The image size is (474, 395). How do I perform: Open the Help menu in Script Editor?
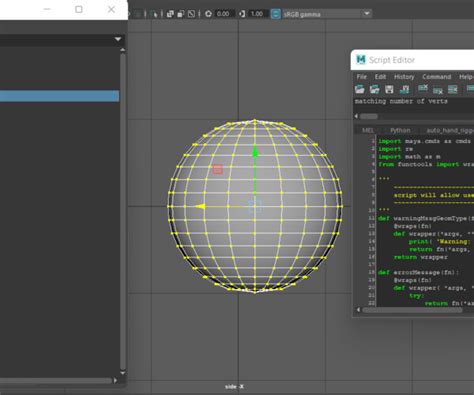coord(466,77)
